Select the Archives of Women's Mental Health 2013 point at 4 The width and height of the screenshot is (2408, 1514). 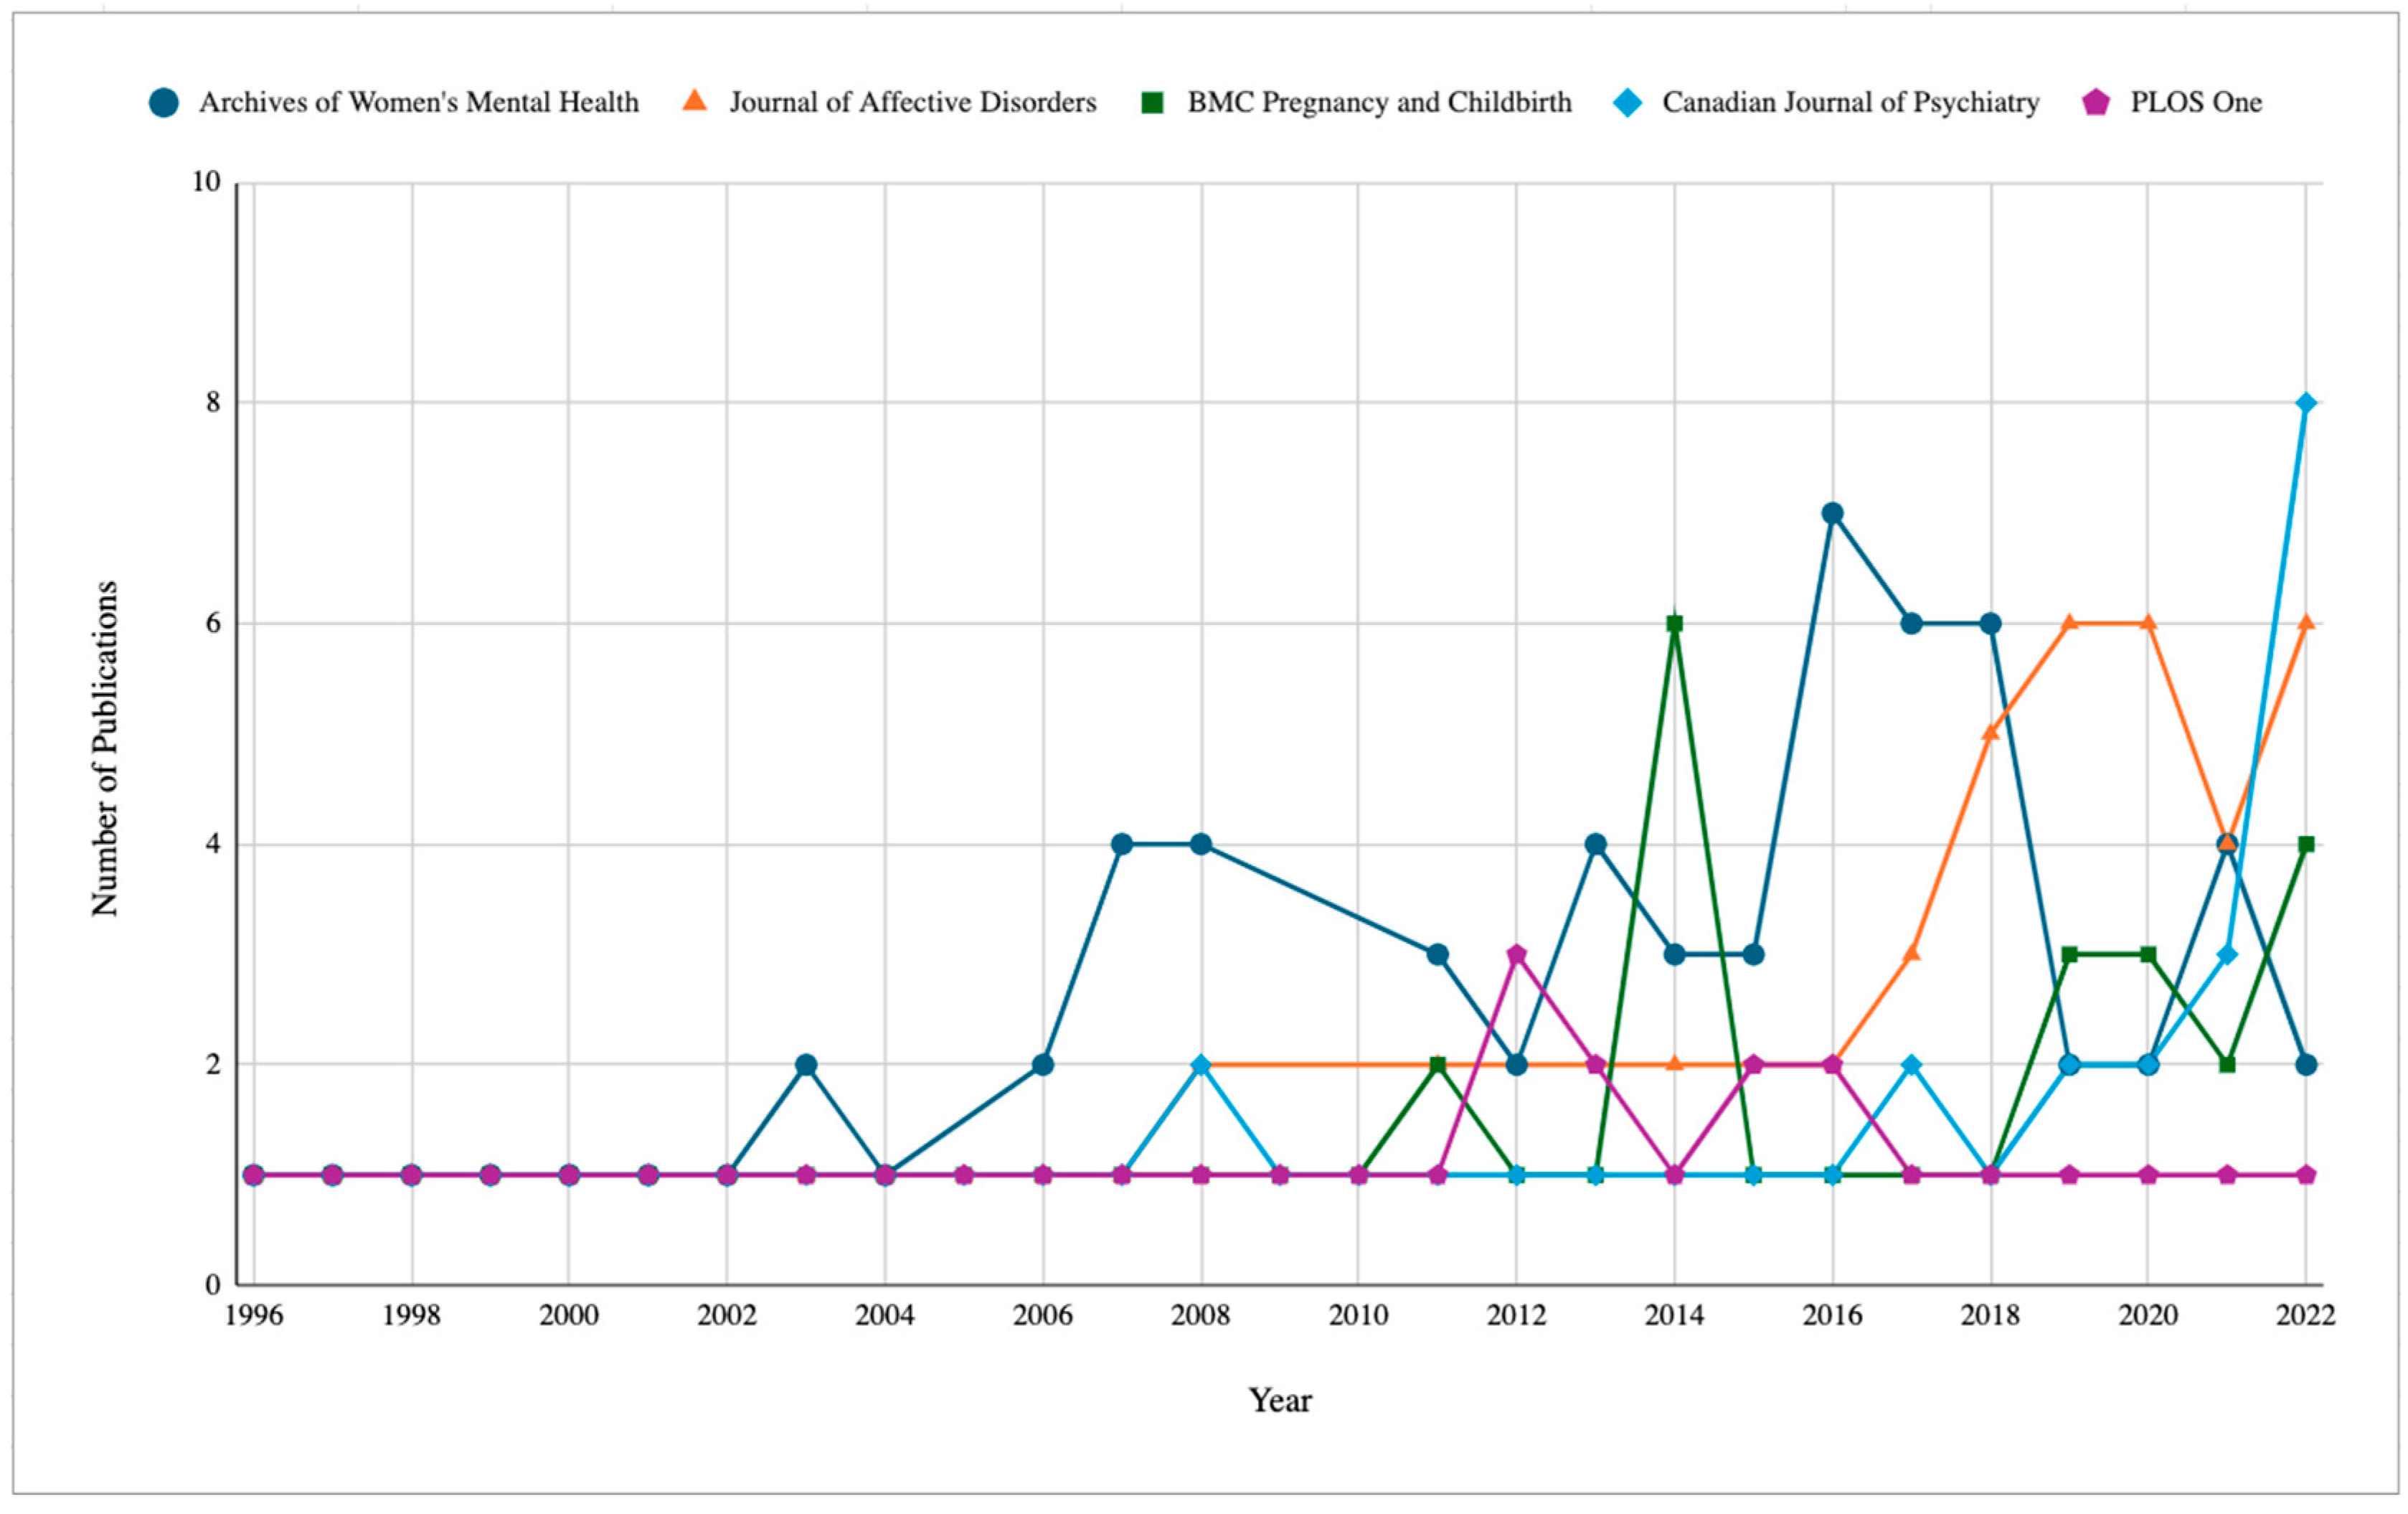[x=1596, y=844]
